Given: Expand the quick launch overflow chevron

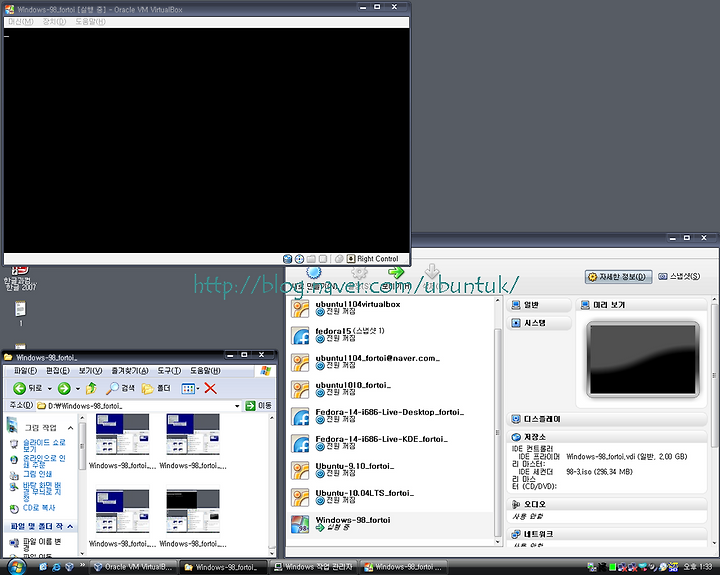Looking at the screenshot, I should pos(83,565).
